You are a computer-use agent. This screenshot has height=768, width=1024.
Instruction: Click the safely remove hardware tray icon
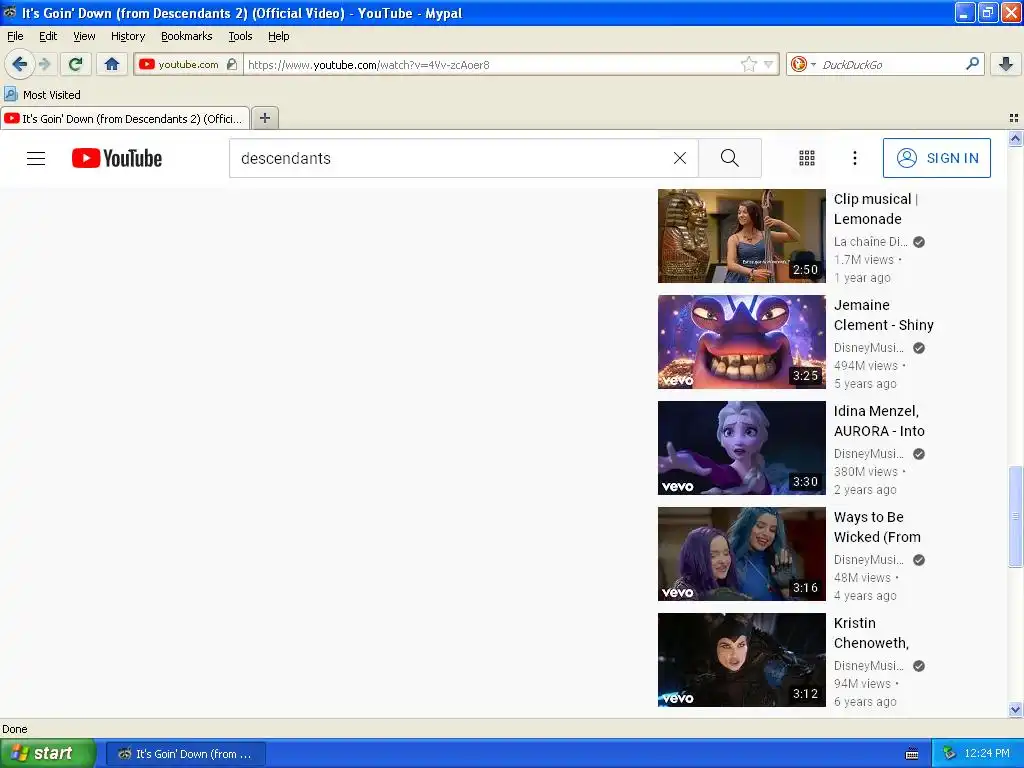coord(949,754)
